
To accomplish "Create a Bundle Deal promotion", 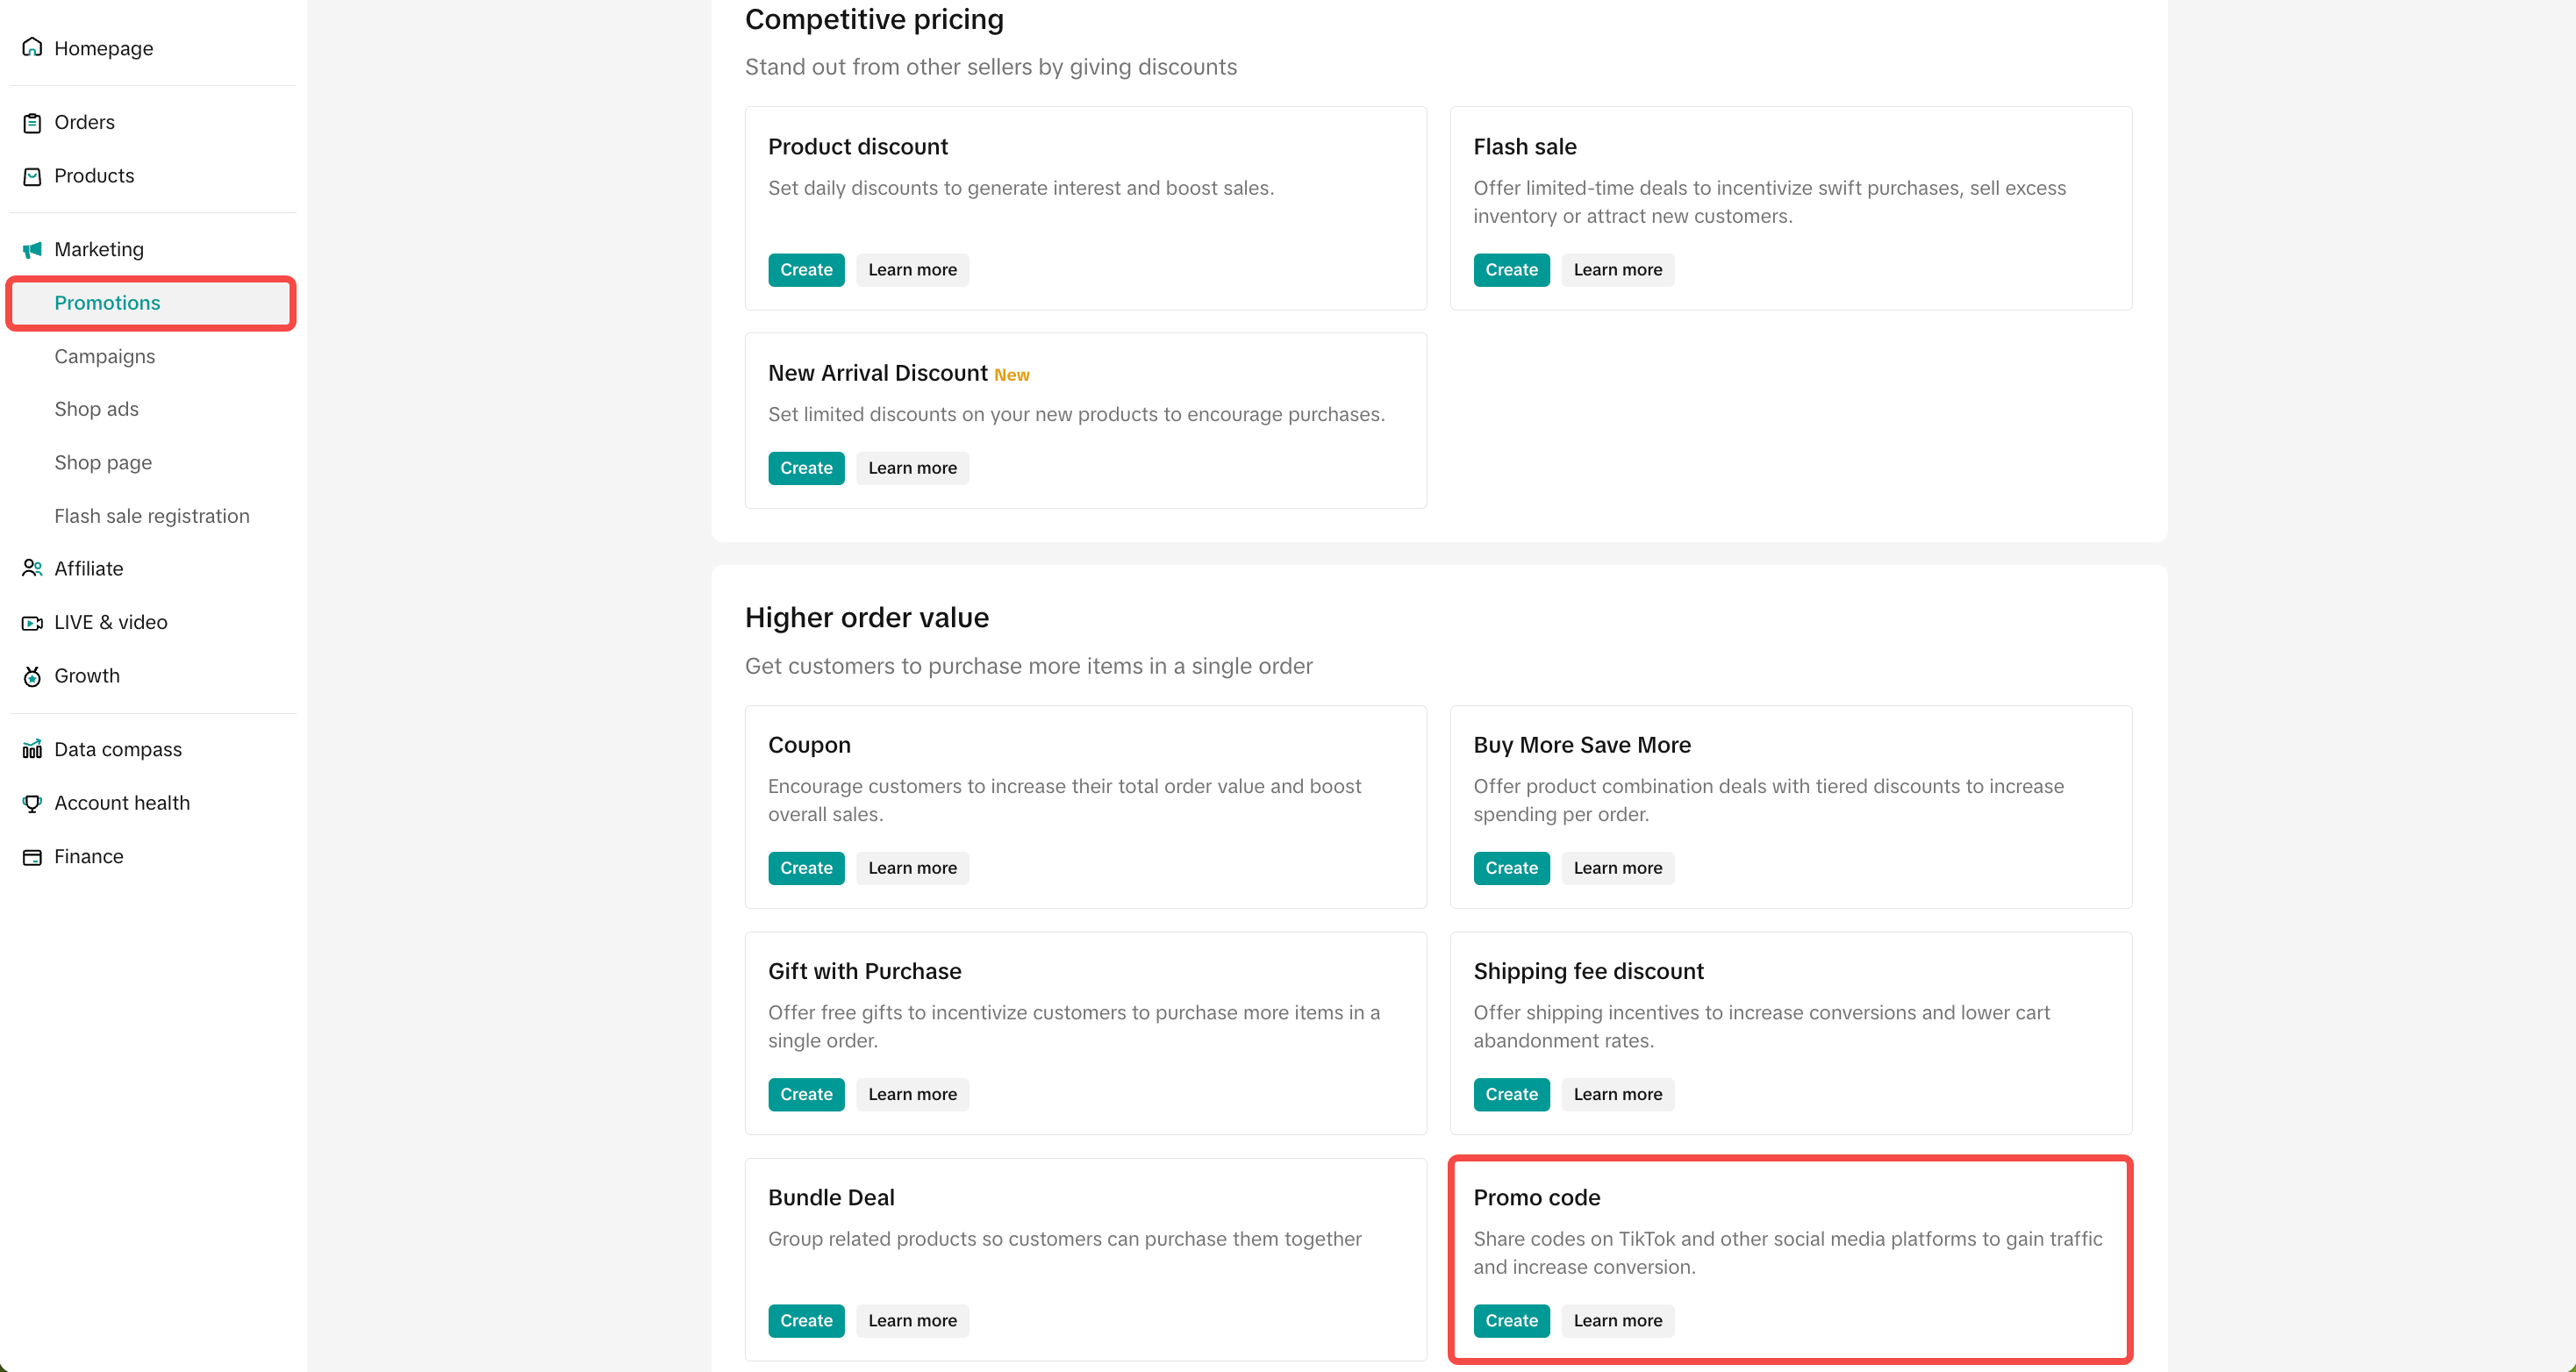I will (806, 1320).
